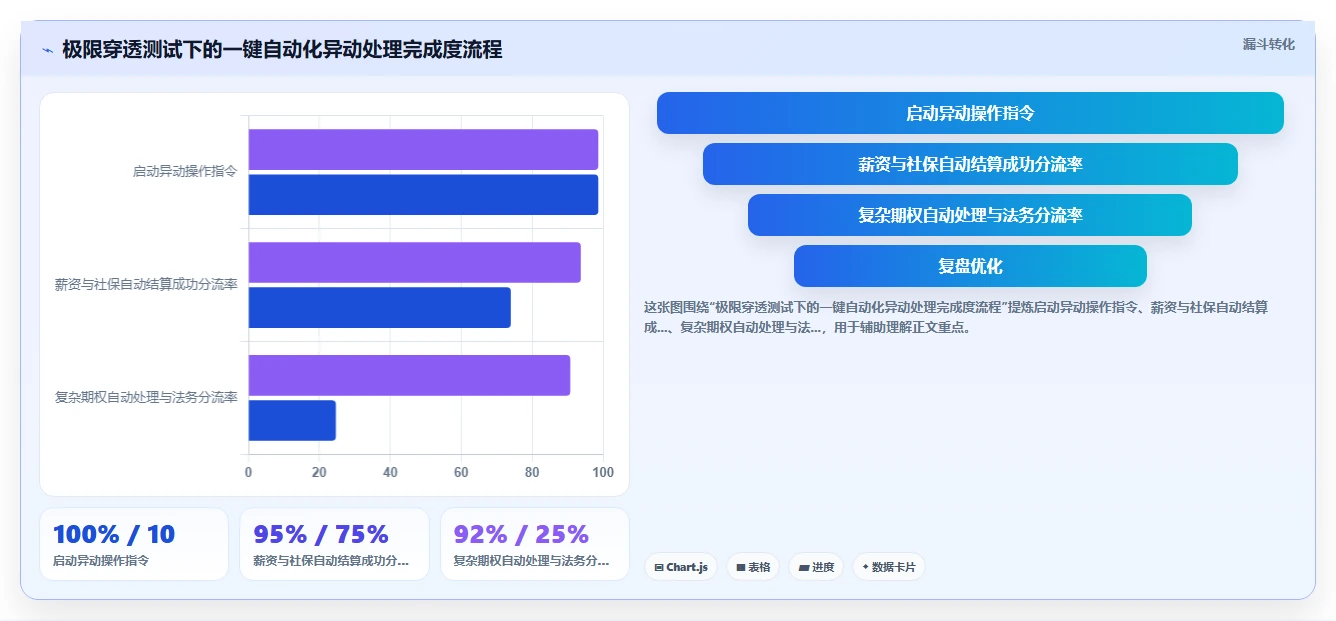Click the x-axis tick value 100
Viewport: 1336px width, 621px height.
pyautogui.click(x=603, y=473)
